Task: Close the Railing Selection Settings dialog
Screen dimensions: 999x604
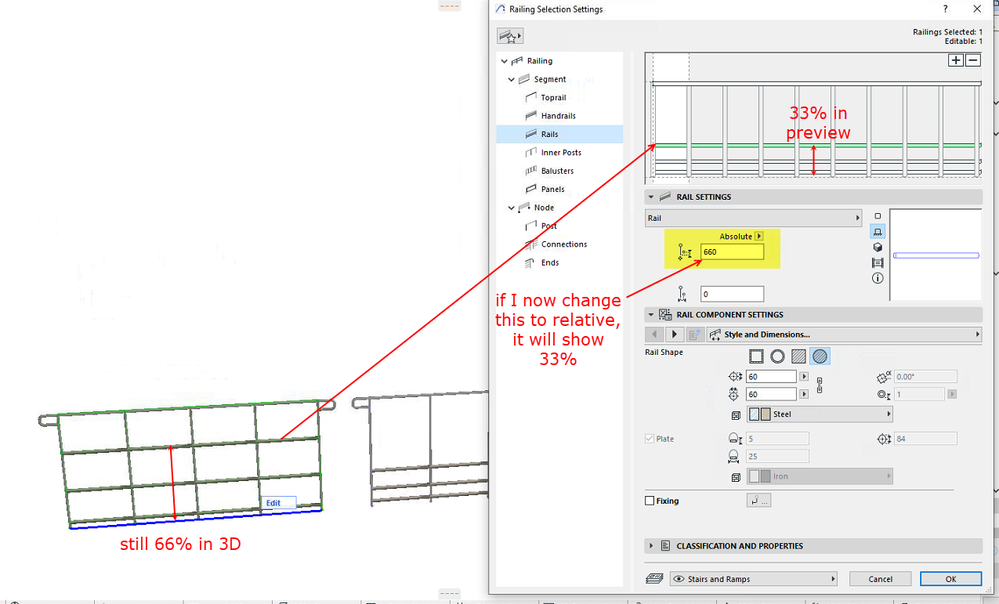Action: pyautogui.click(x=977, y=9)
